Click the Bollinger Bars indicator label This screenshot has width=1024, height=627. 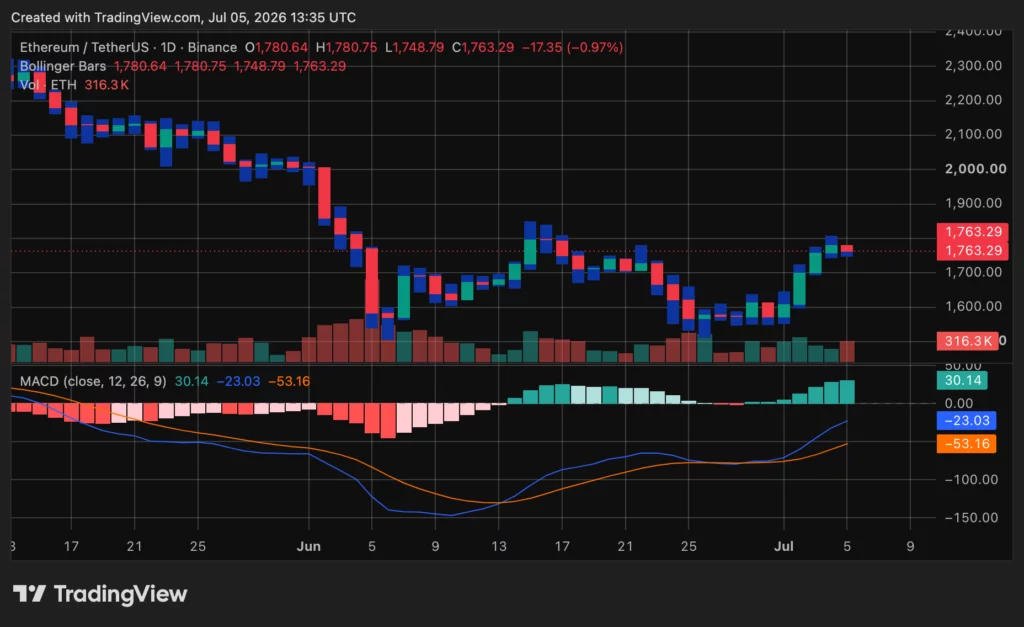63,66
